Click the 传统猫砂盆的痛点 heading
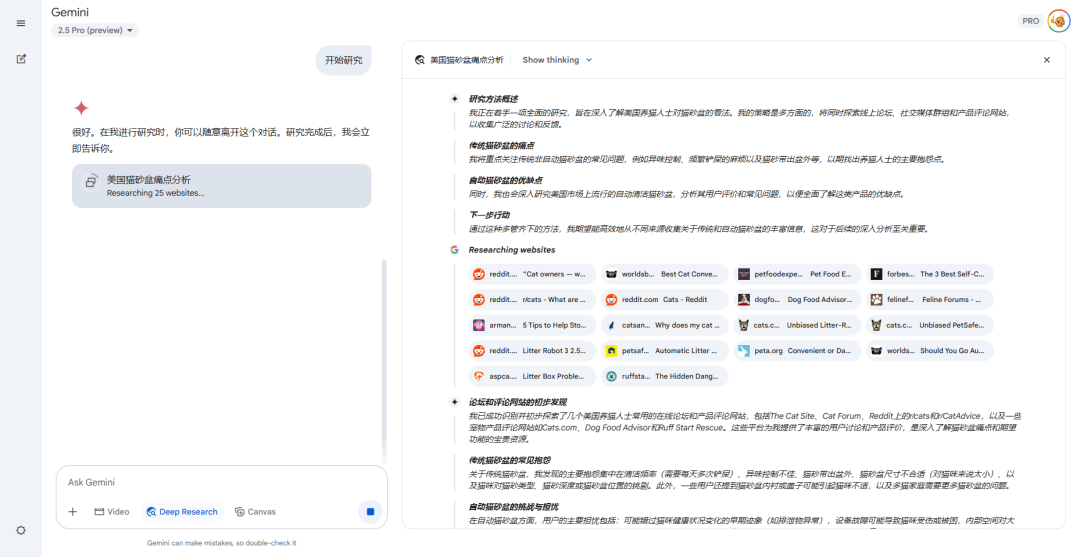The width and height of the screenshot is (1080, 557). [501, 146]
